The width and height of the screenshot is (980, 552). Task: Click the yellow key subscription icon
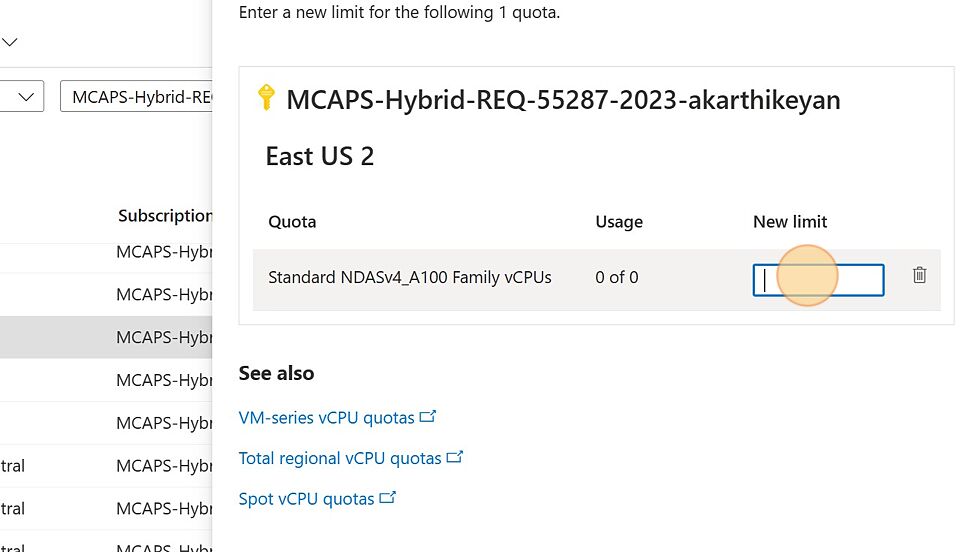[x=266, y=98]
